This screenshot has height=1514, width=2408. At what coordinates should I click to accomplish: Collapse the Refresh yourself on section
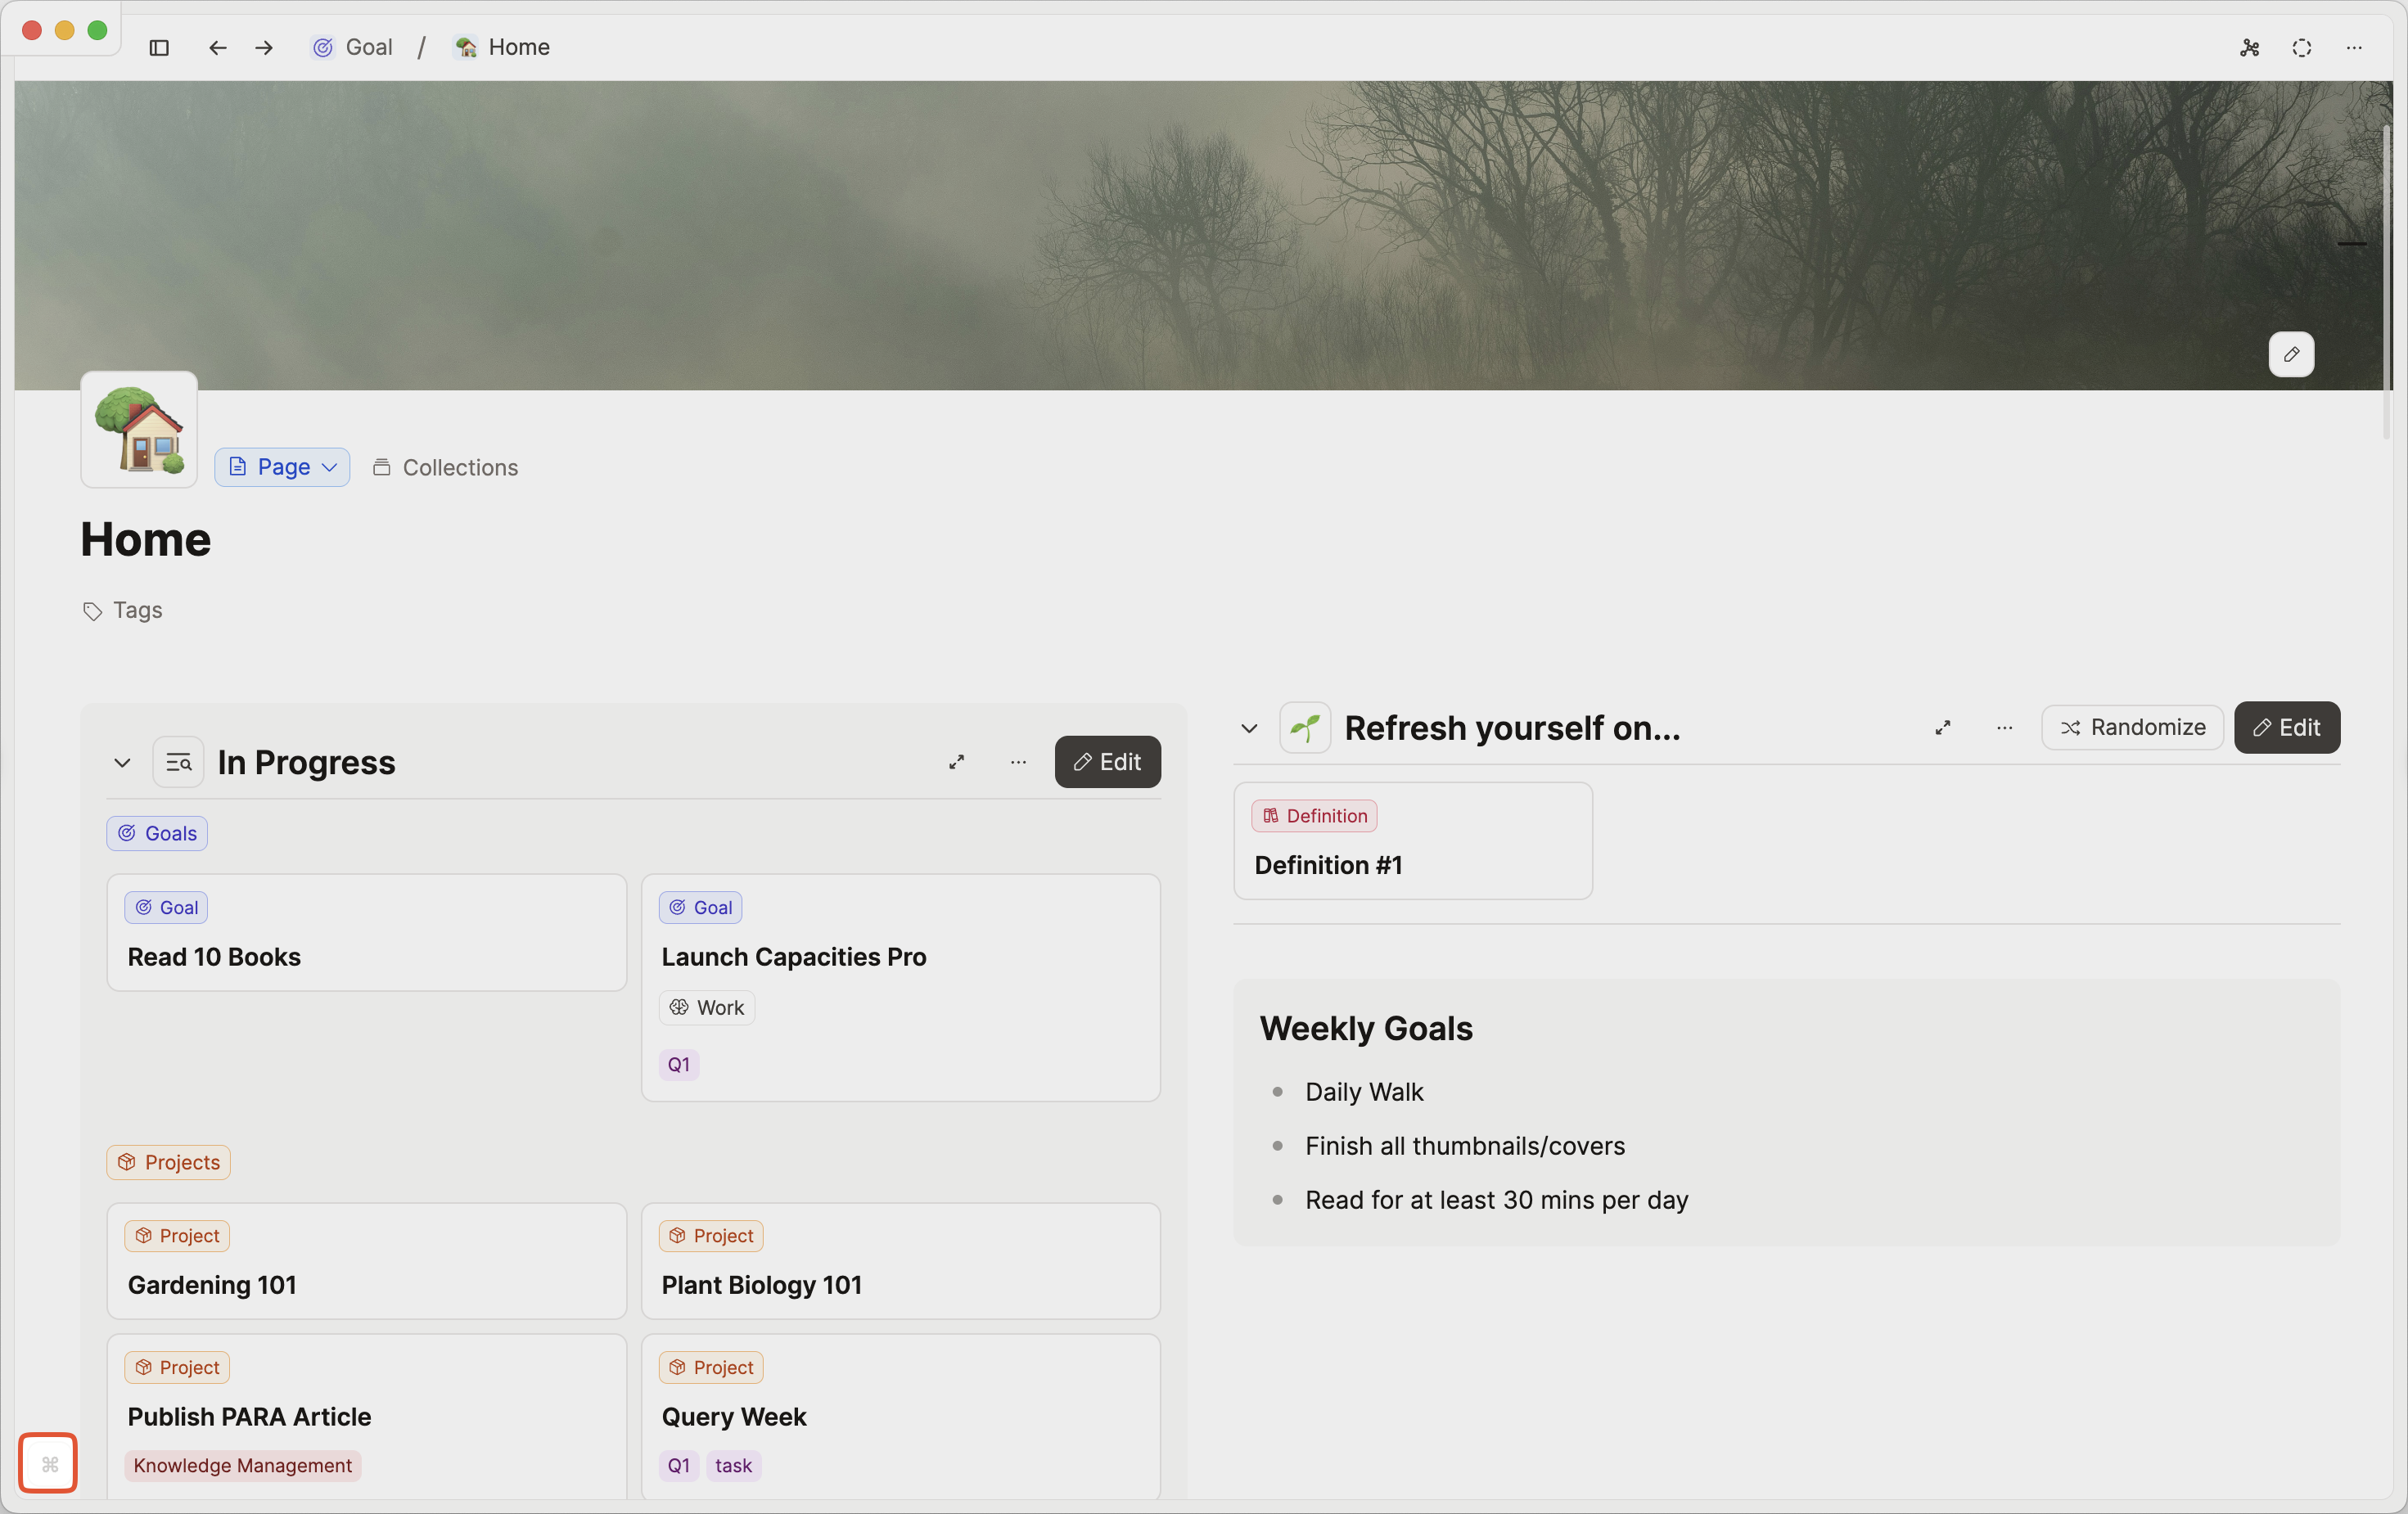pos(1249,727)
